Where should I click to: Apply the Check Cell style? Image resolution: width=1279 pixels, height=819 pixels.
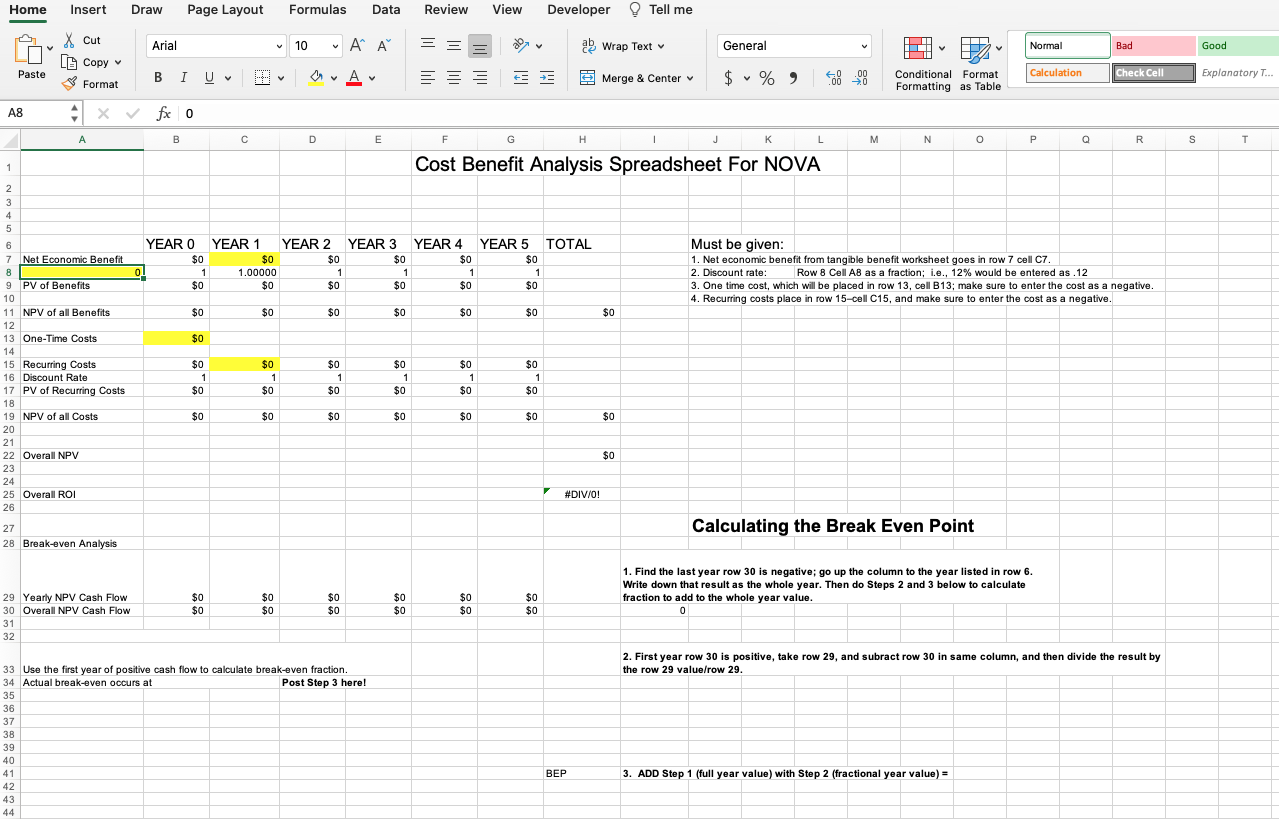pos(1154,73)
